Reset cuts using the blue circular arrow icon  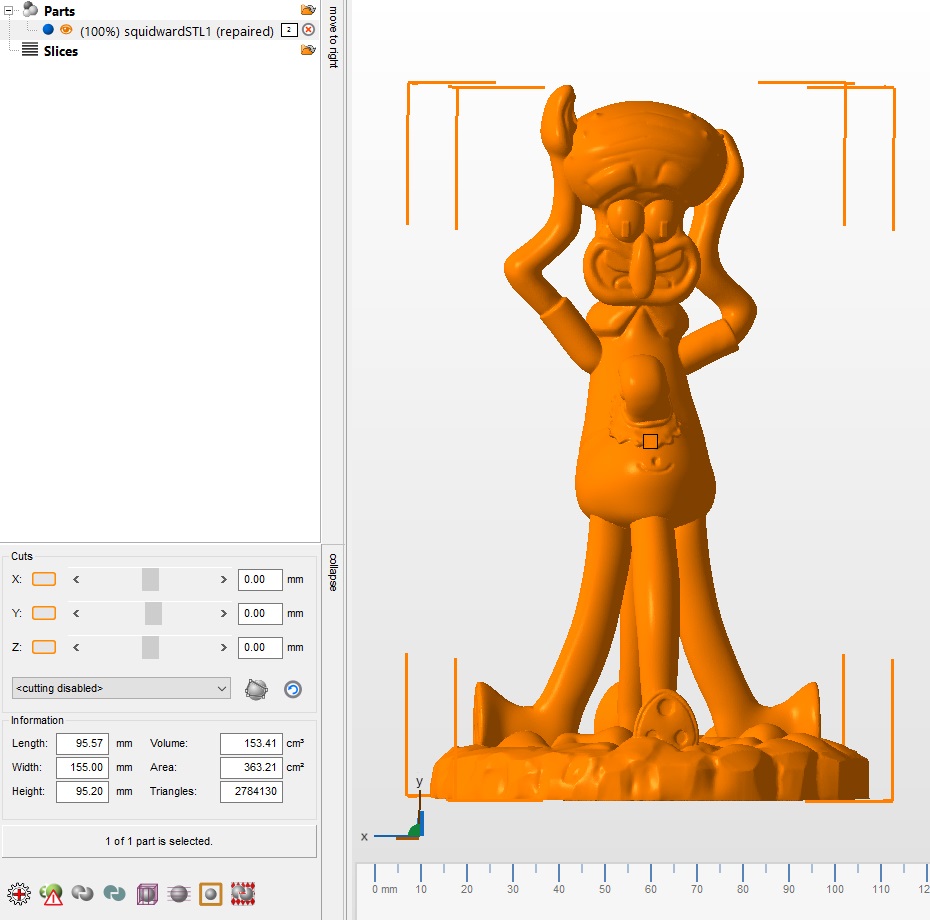(x=292, y=688)
